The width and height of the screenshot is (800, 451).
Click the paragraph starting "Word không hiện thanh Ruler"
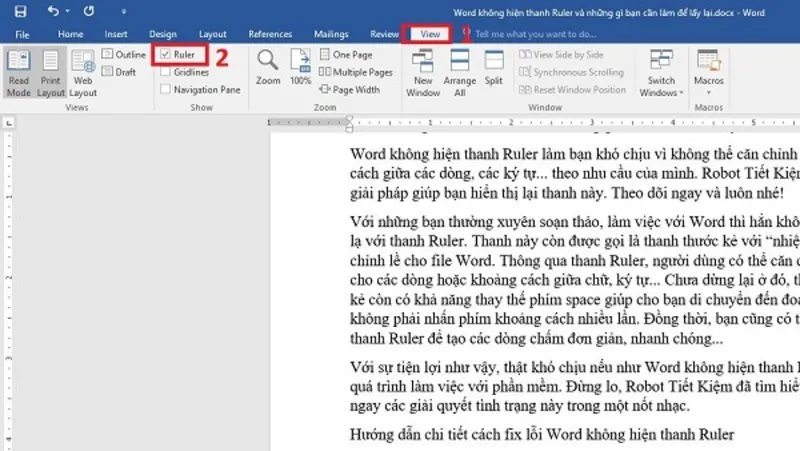(574, 173)
